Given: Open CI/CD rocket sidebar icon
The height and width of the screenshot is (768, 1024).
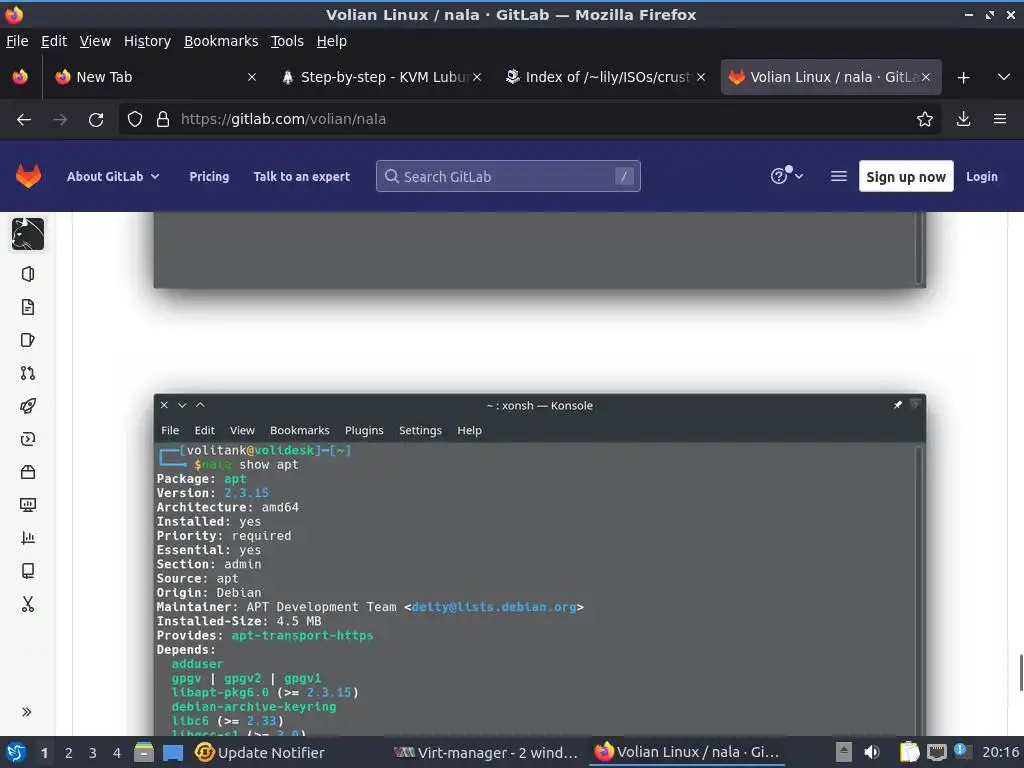Looking at the screenshot, I should click(x=27, y=406).
